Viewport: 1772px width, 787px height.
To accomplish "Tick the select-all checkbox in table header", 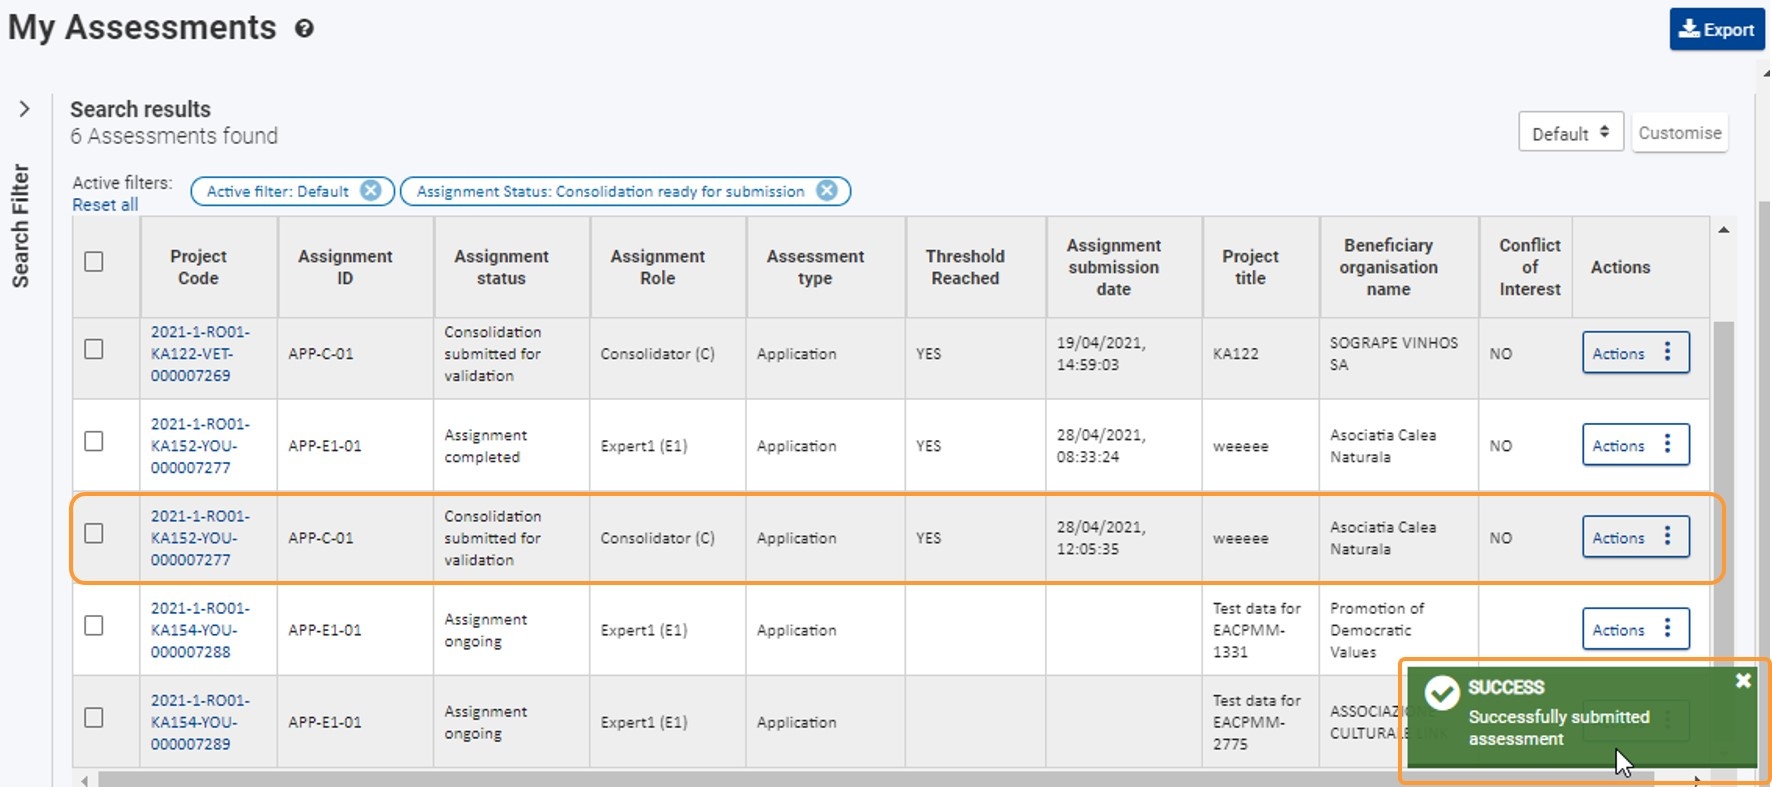I will click(94, 262).
